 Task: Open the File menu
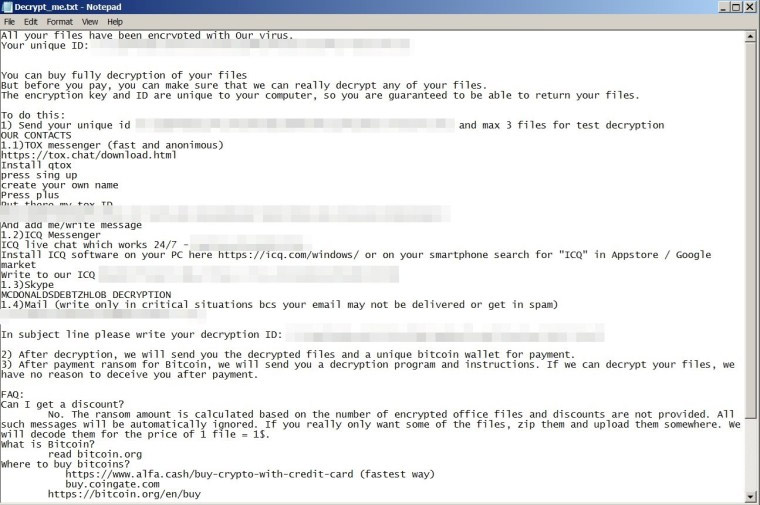click(x=9, y=22)
